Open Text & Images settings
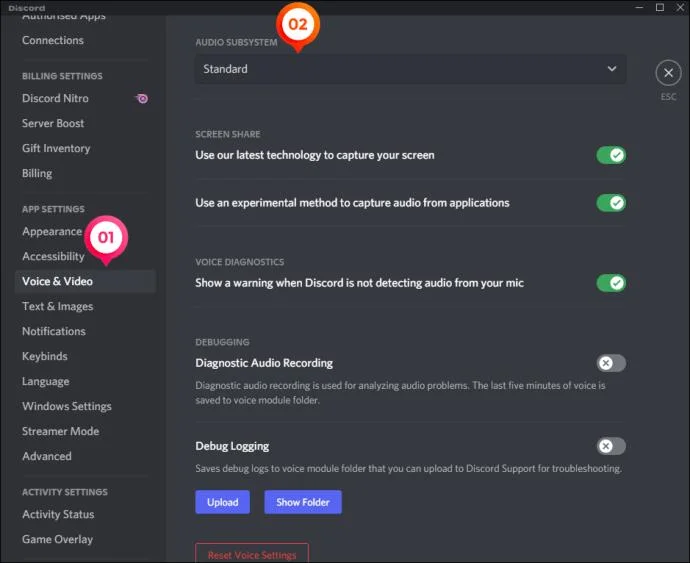Viewport: 690px width, 563px height. 58,307
